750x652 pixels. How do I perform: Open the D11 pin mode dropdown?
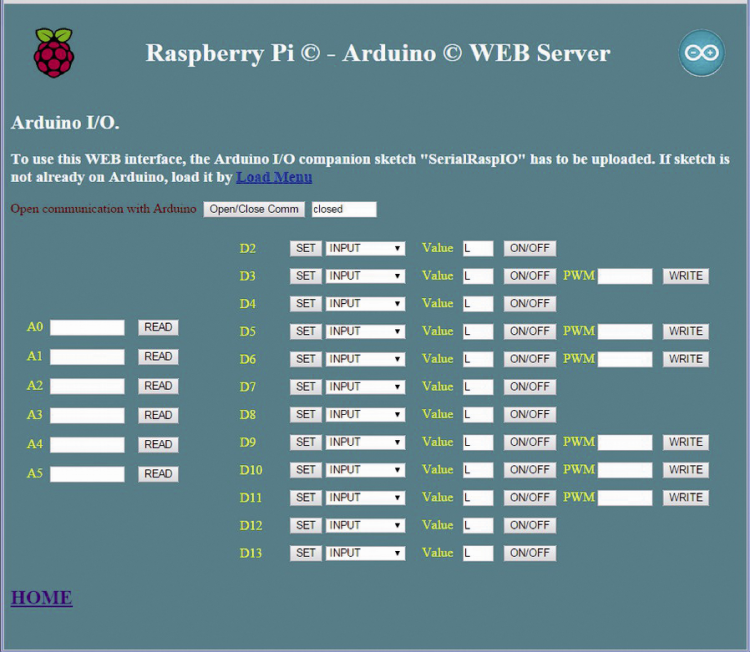click(x=365, y=498)
